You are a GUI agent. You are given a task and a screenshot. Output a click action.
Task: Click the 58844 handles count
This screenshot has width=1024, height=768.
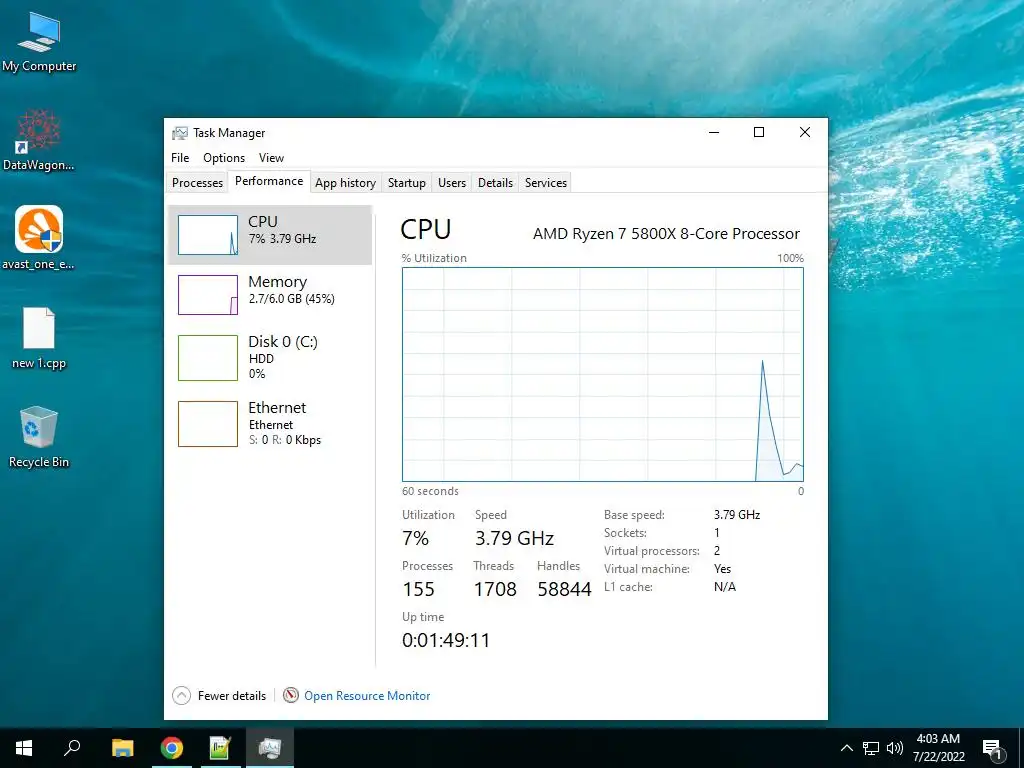point(564,589)
